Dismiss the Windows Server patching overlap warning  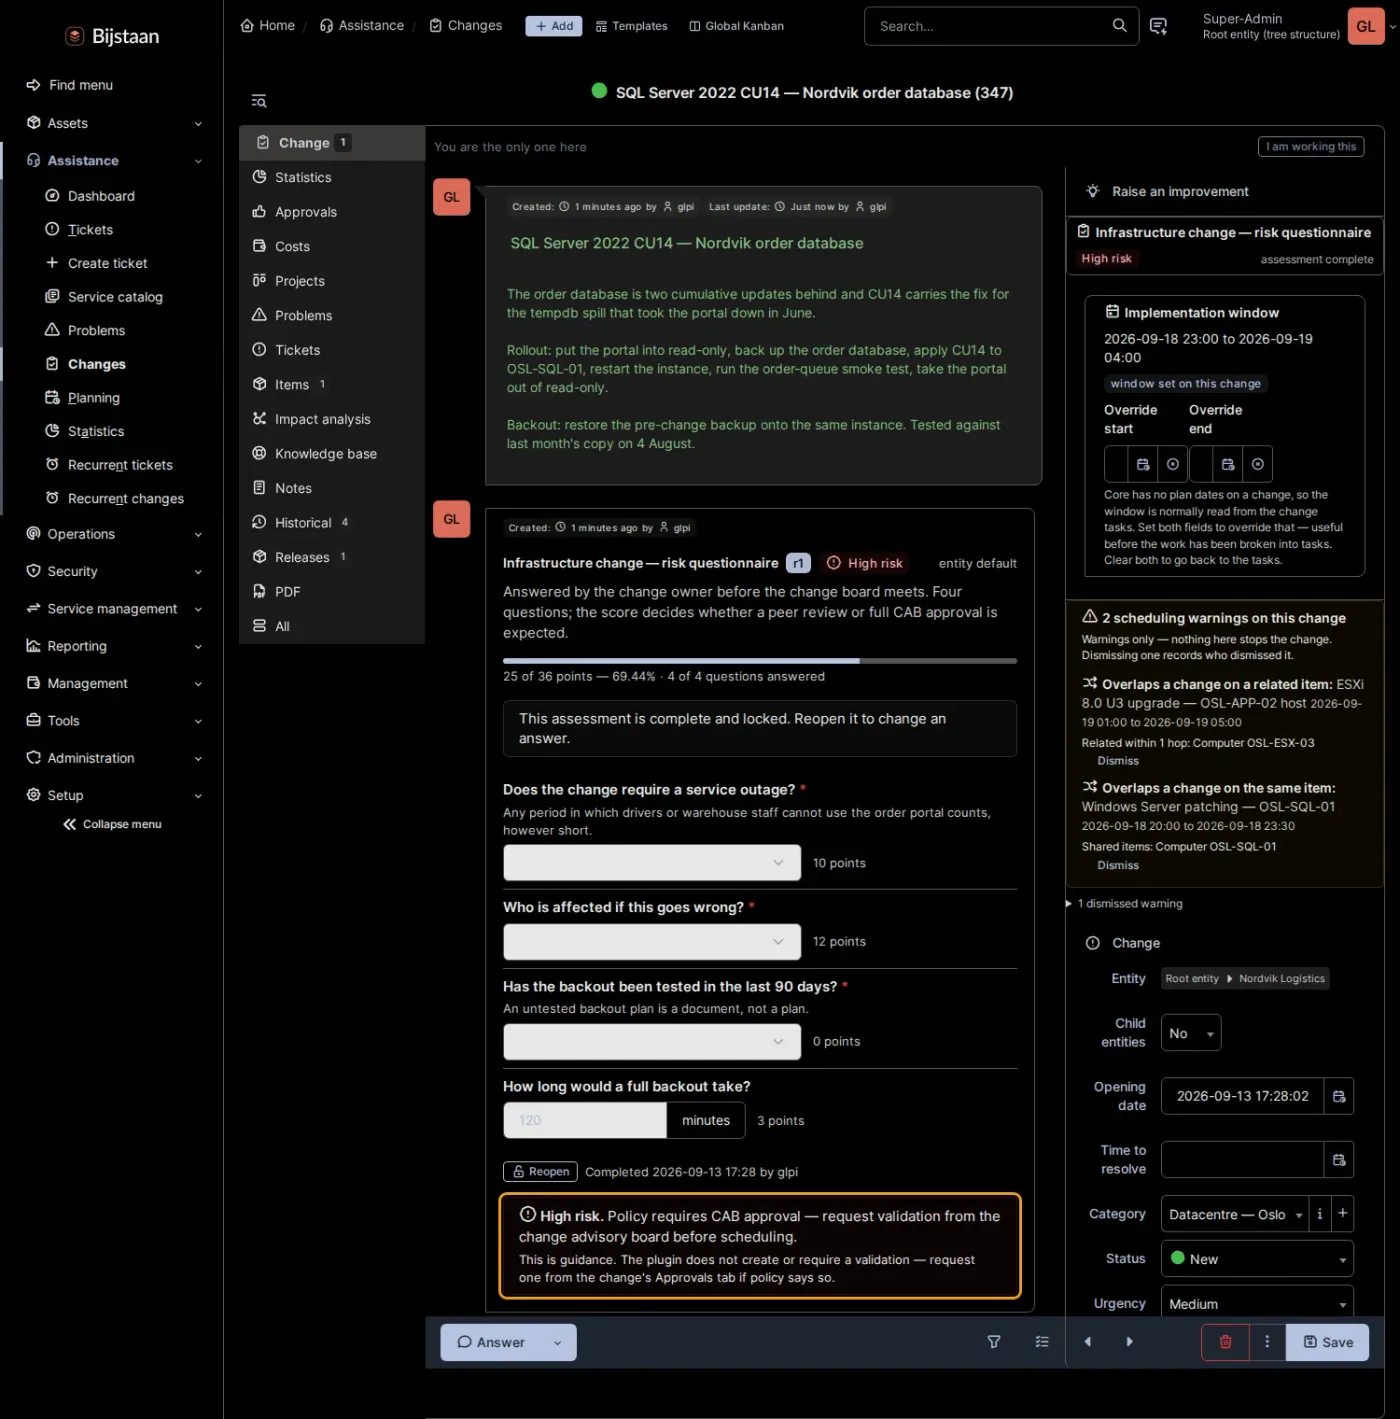(x=1118, y=866)
